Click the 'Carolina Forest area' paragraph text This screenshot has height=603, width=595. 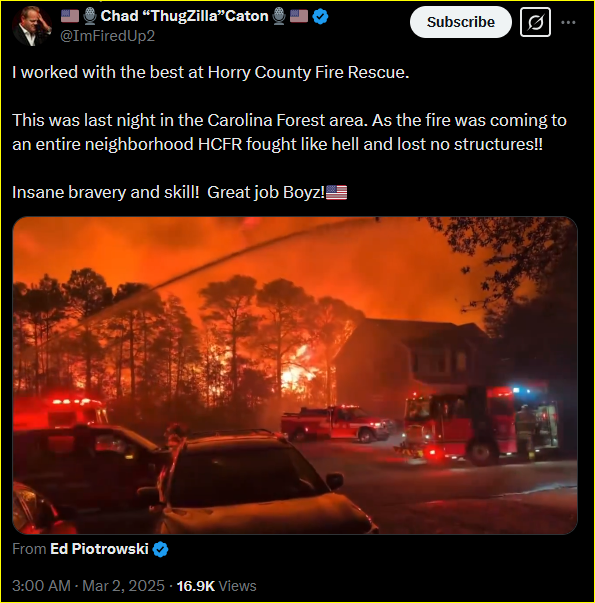click(289, 132)
